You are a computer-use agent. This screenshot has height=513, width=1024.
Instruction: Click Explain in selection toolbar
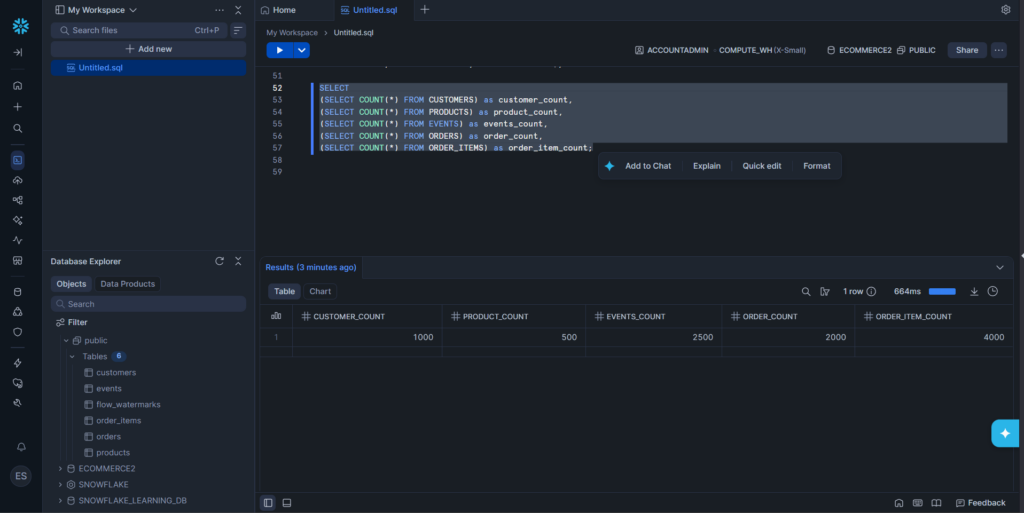coord(707,166)
